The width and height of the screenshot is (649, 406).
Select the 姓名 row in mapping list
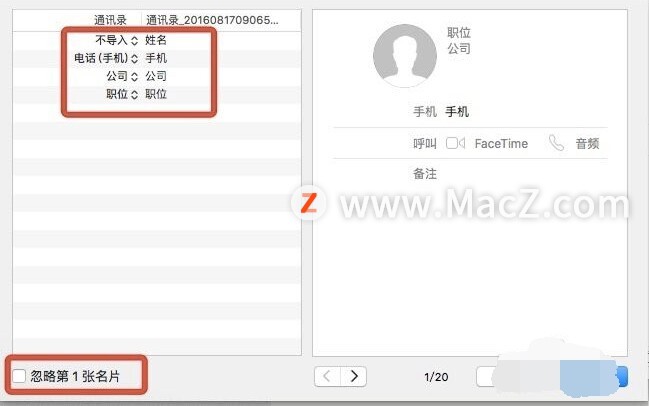[x=157, y=40]
